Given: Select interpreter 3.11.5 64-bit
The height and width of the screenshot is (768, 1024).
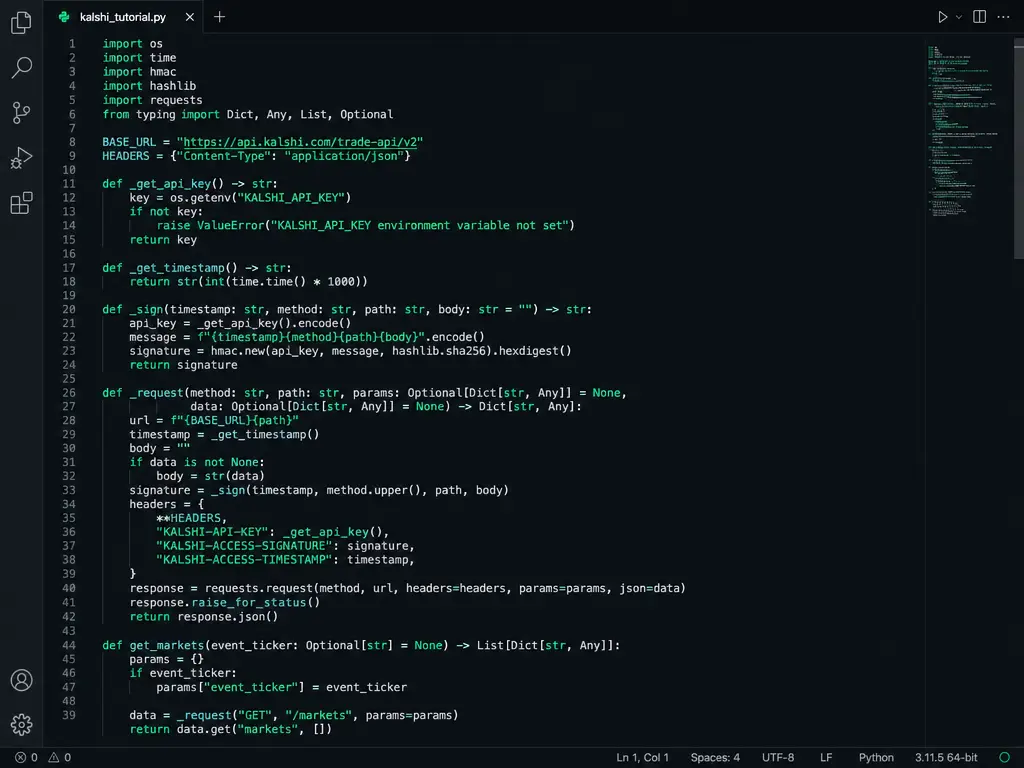Looking at the screenshot, I should (946, 758).
